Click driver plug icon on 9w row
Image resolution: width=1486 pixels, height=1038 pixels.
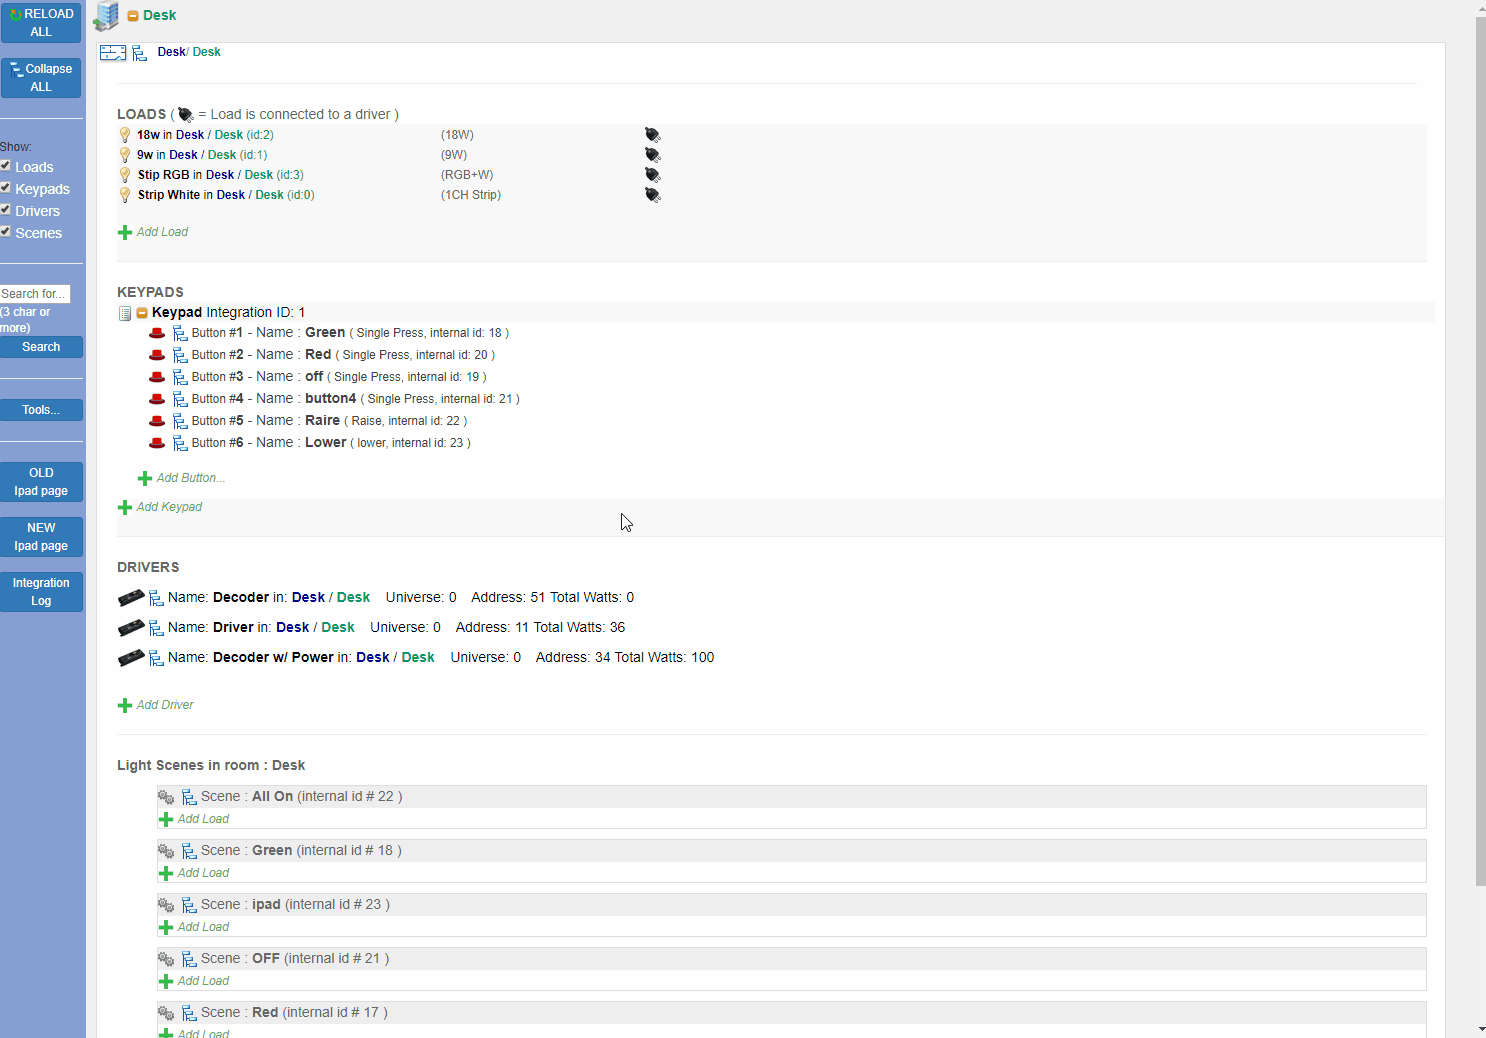652,155
